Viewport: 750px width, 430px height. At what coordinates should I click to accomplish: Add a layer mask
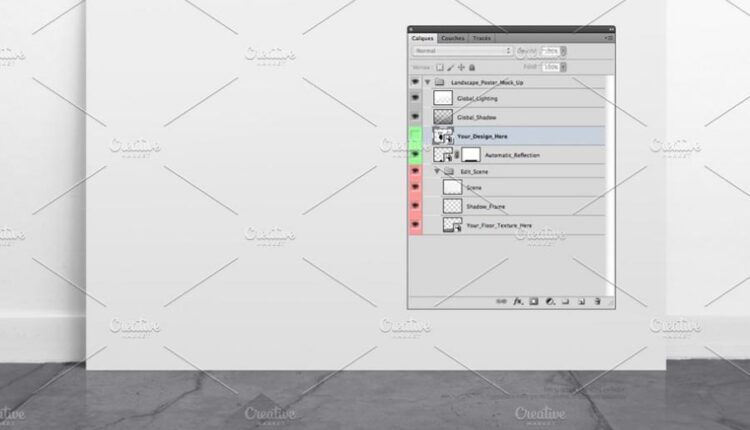tap(533, 300)
